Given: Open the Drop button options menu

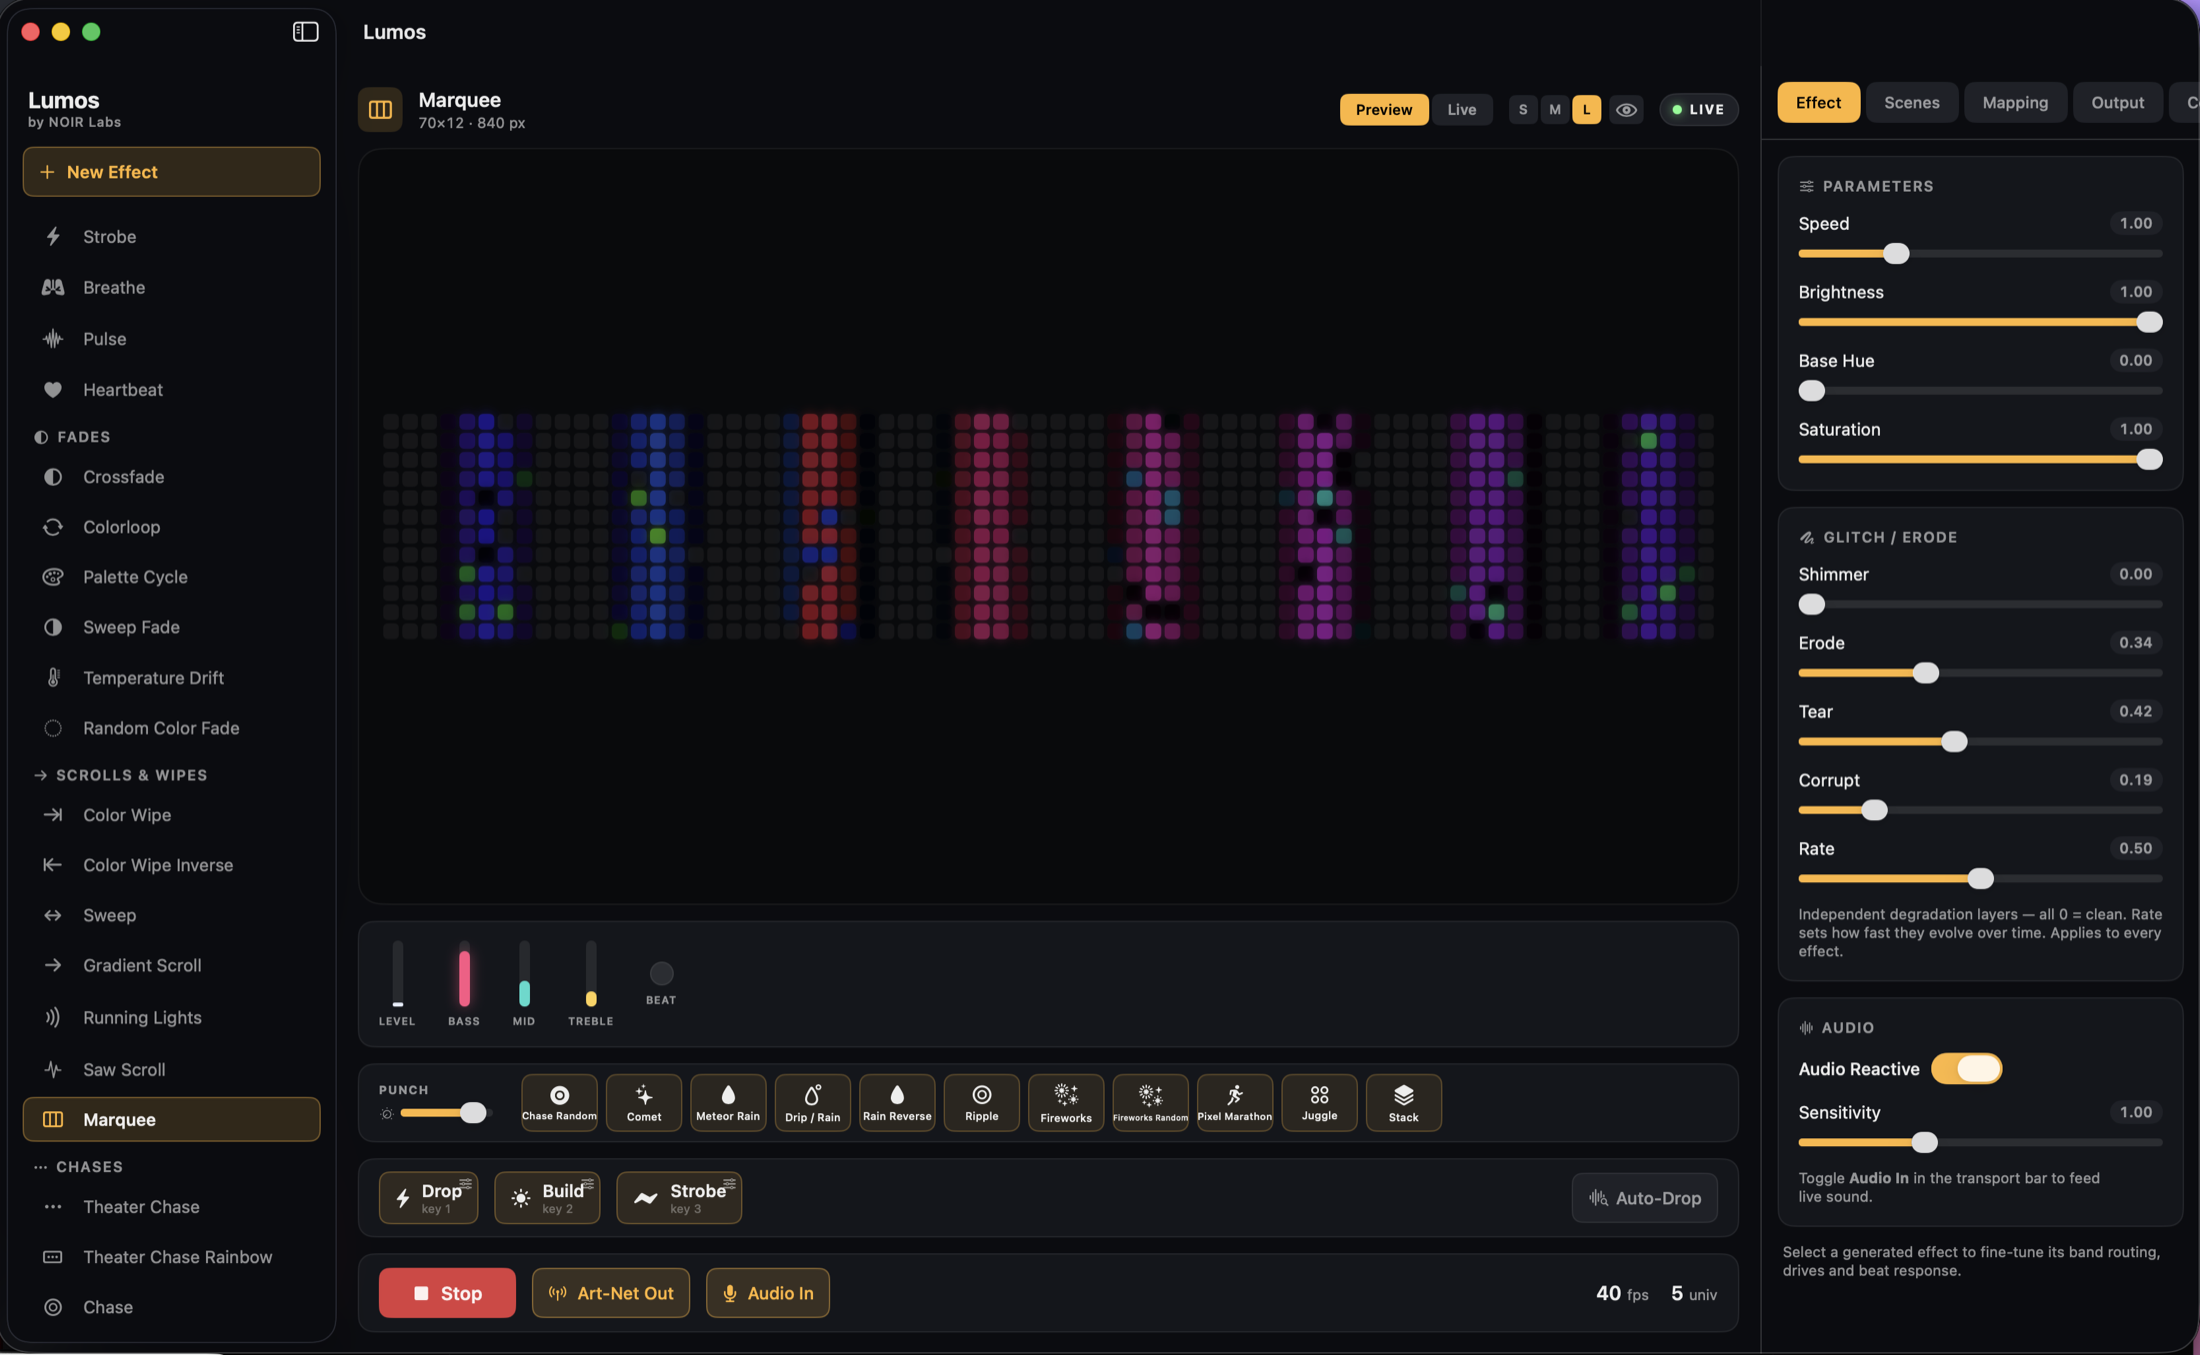Looking at the screenshot, I should [x=466, y=1183].
